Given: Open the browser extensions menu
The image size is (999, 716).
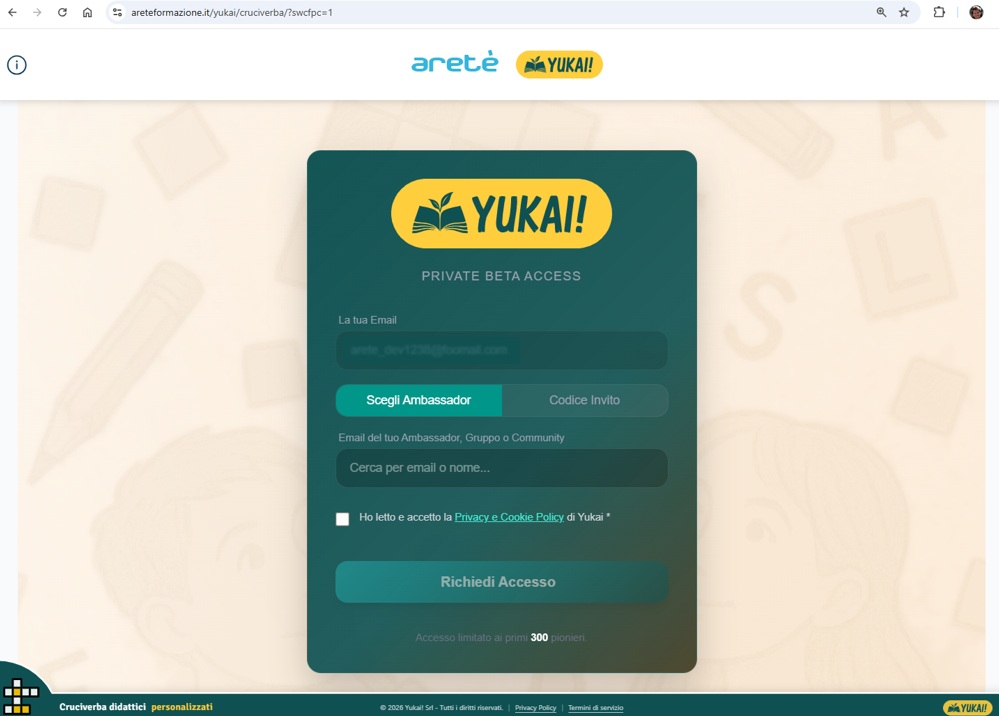Looking at the screenshot, I should (939, 12).
